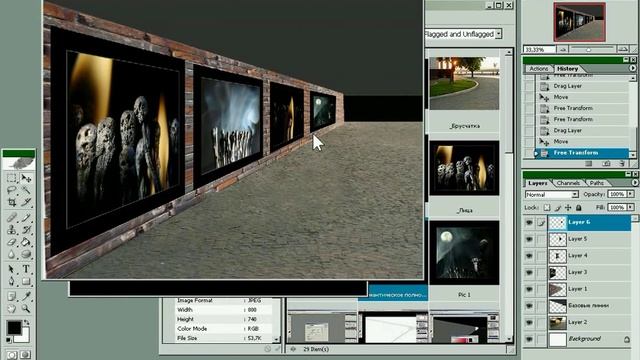Image resolution: width=640 pixels, height=360 pixels.
Task: Choose the Dodge tool
Action: coord(26,254)
